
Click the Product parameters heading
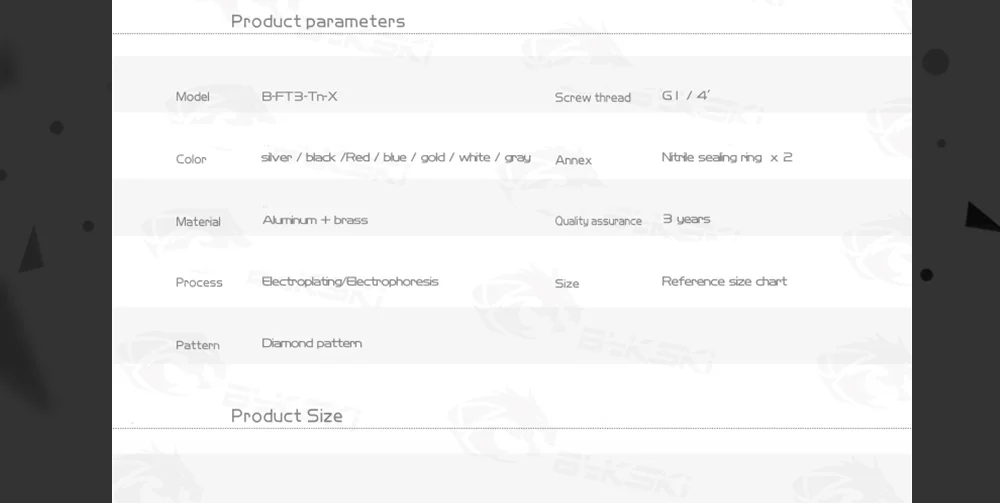coord(317,21)
